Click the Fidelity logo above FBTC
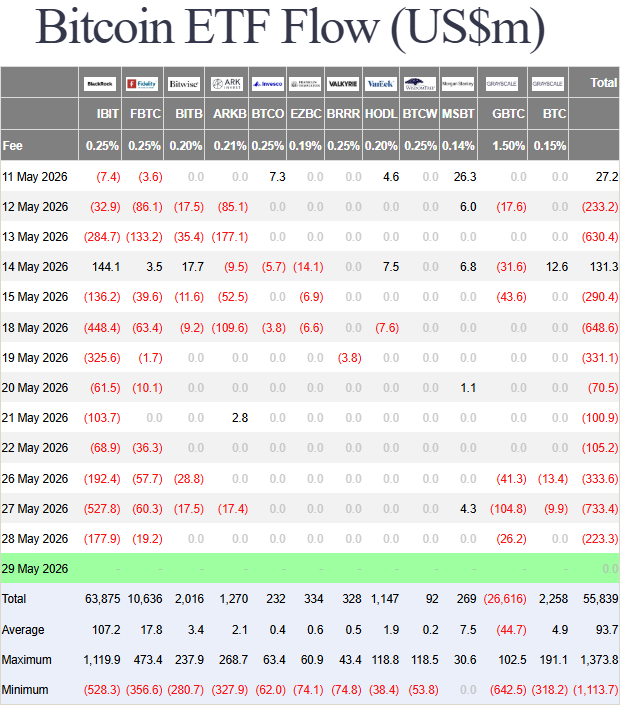Image resolution: width=621 pixels, height=707 pixels. (x=142, y=84)
